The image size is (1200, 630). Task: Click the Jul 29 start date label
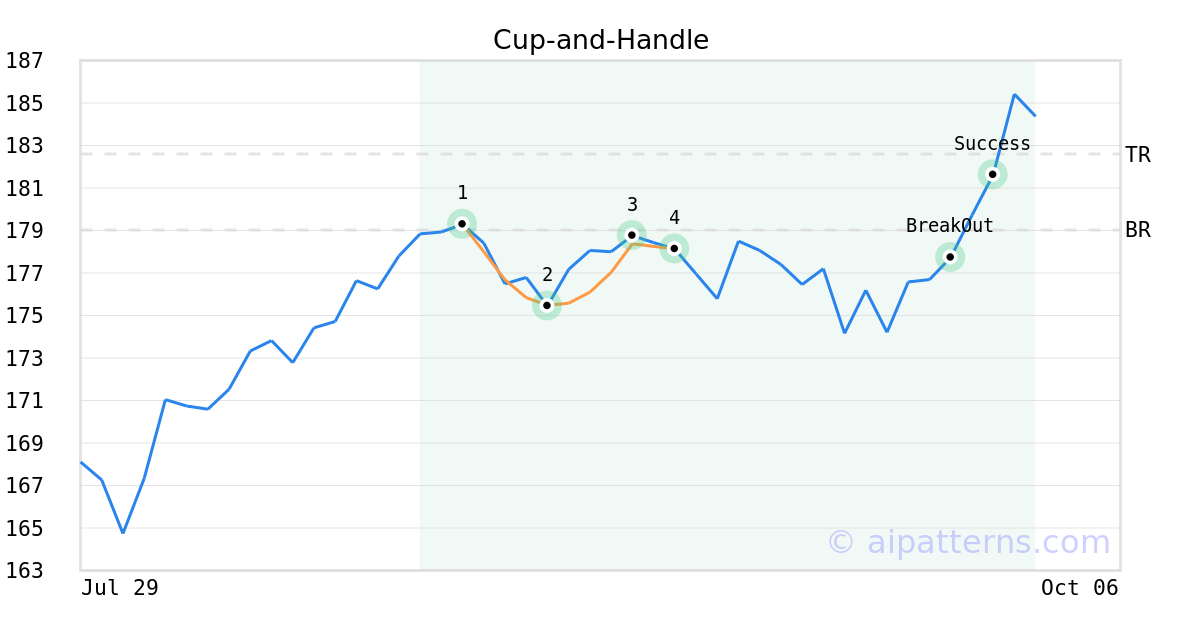120,588
